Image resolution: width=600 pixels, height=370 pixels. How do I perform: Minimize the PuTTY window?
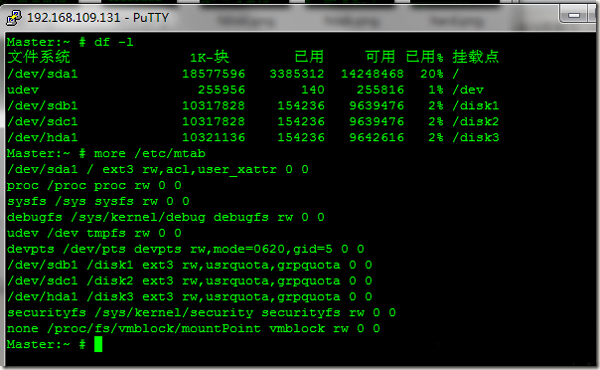(x=574, y=15)
